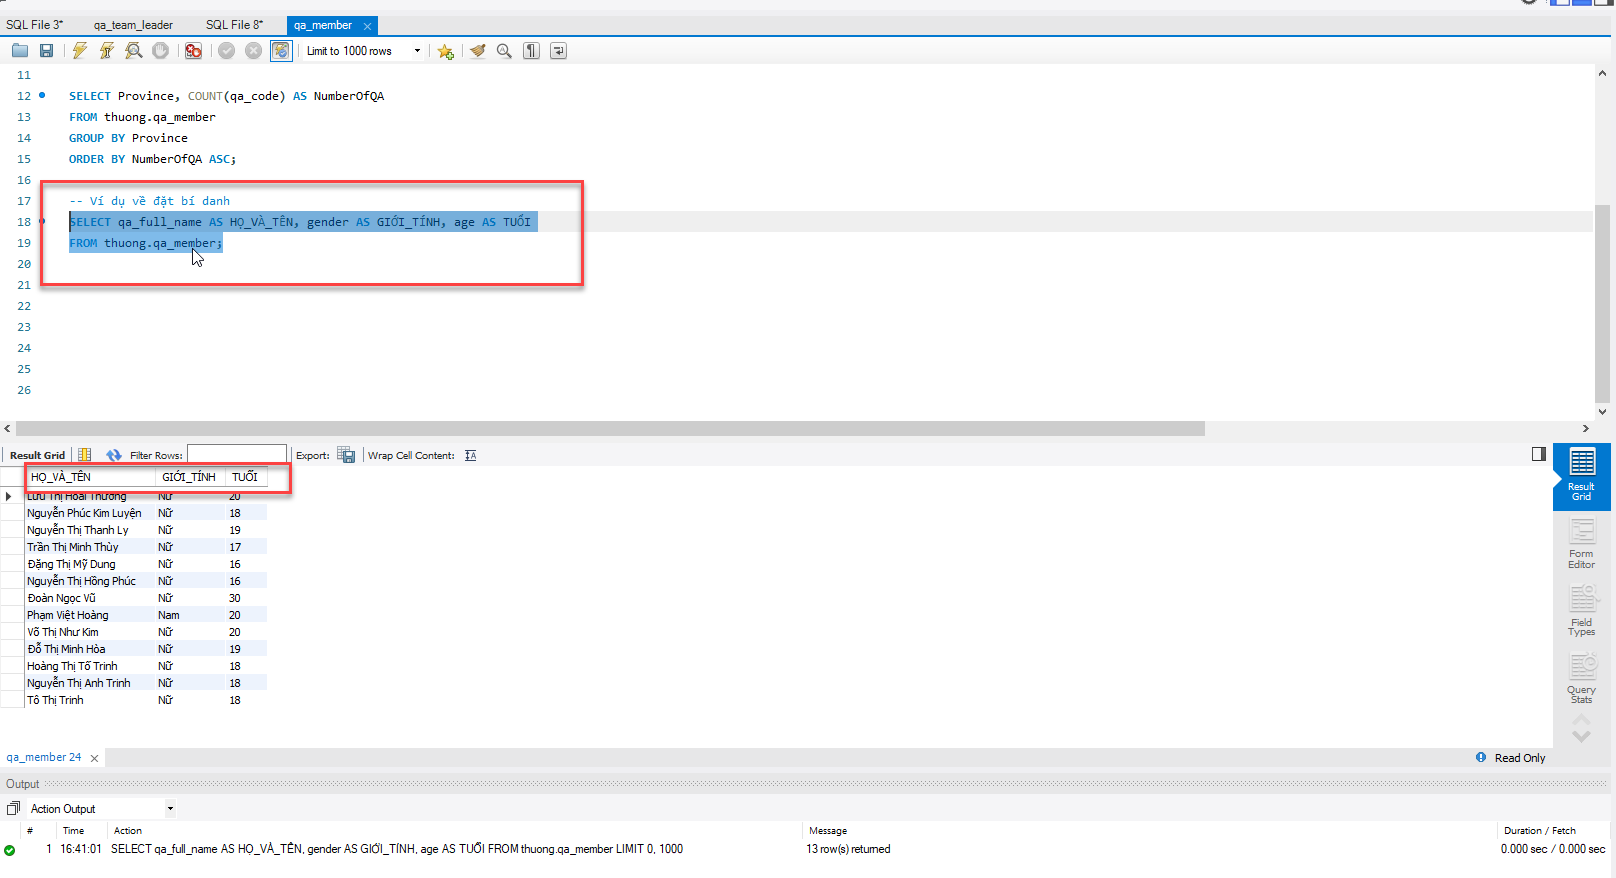Select cell 'Tô Thị Trinh'

point(90,700)
